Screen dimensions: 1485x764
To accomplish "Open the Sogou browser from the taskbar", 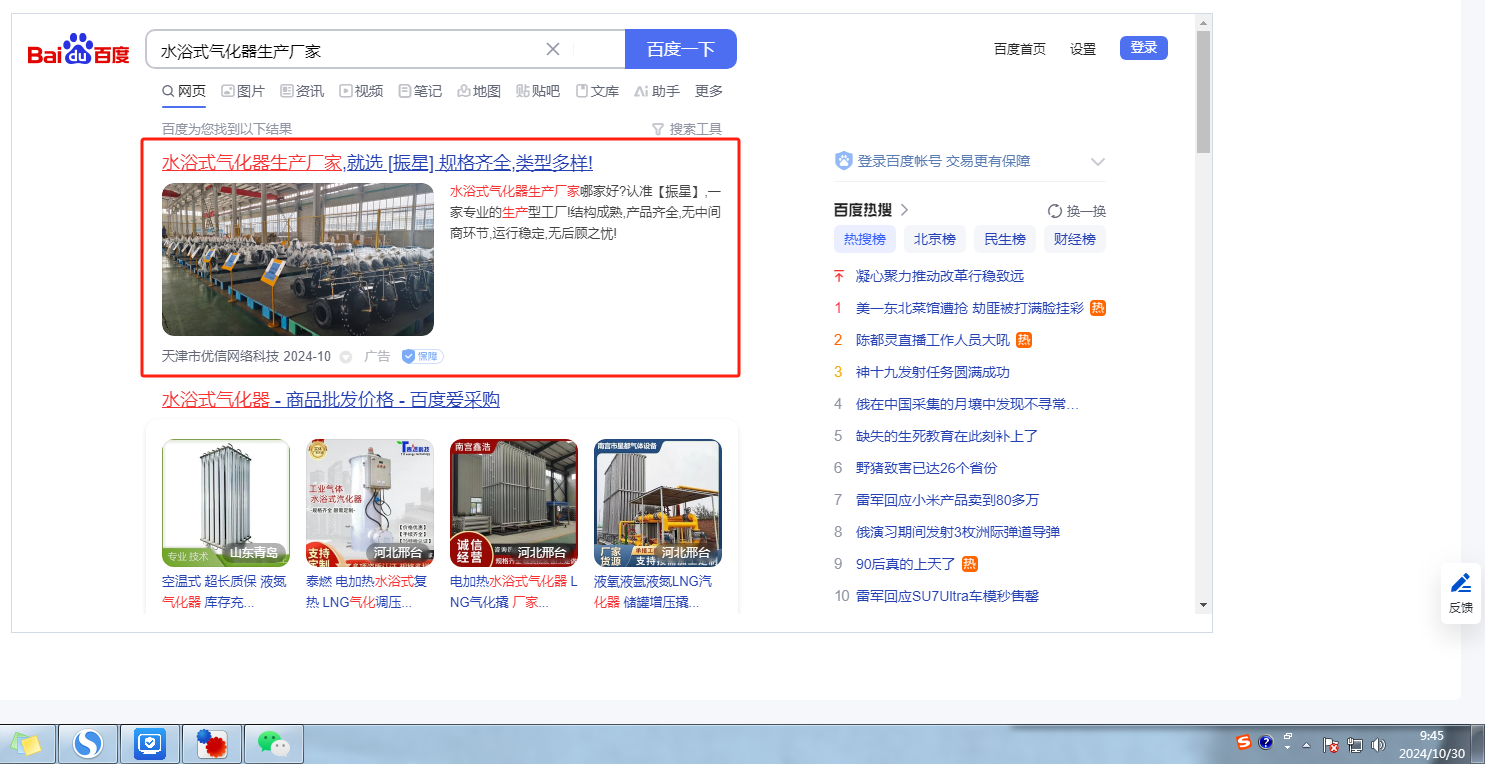I will (x=89, y=743).
